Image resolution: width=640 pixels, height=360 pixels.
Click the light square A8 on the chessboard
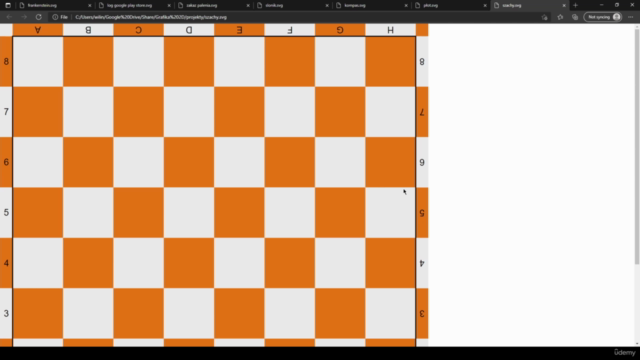click(38, 62)
